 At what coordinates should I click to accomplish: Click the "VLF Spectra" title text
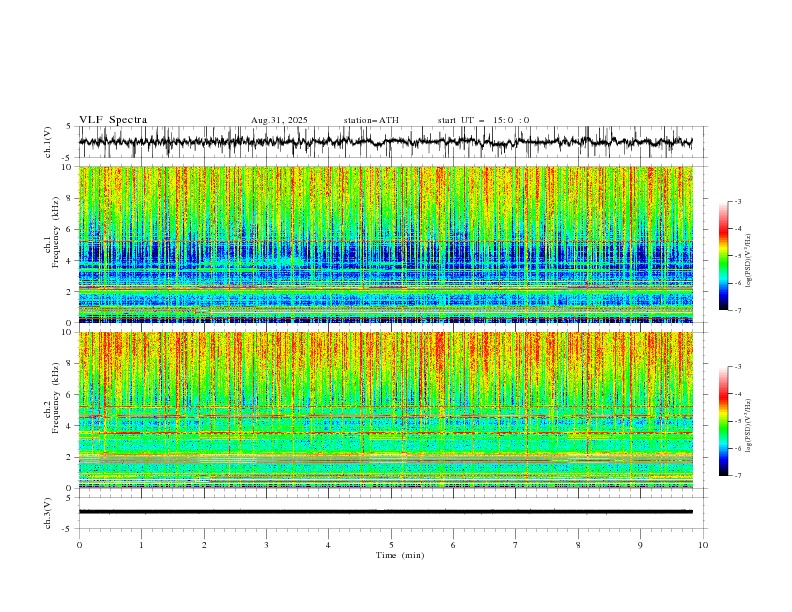click(x=113, y=120)
